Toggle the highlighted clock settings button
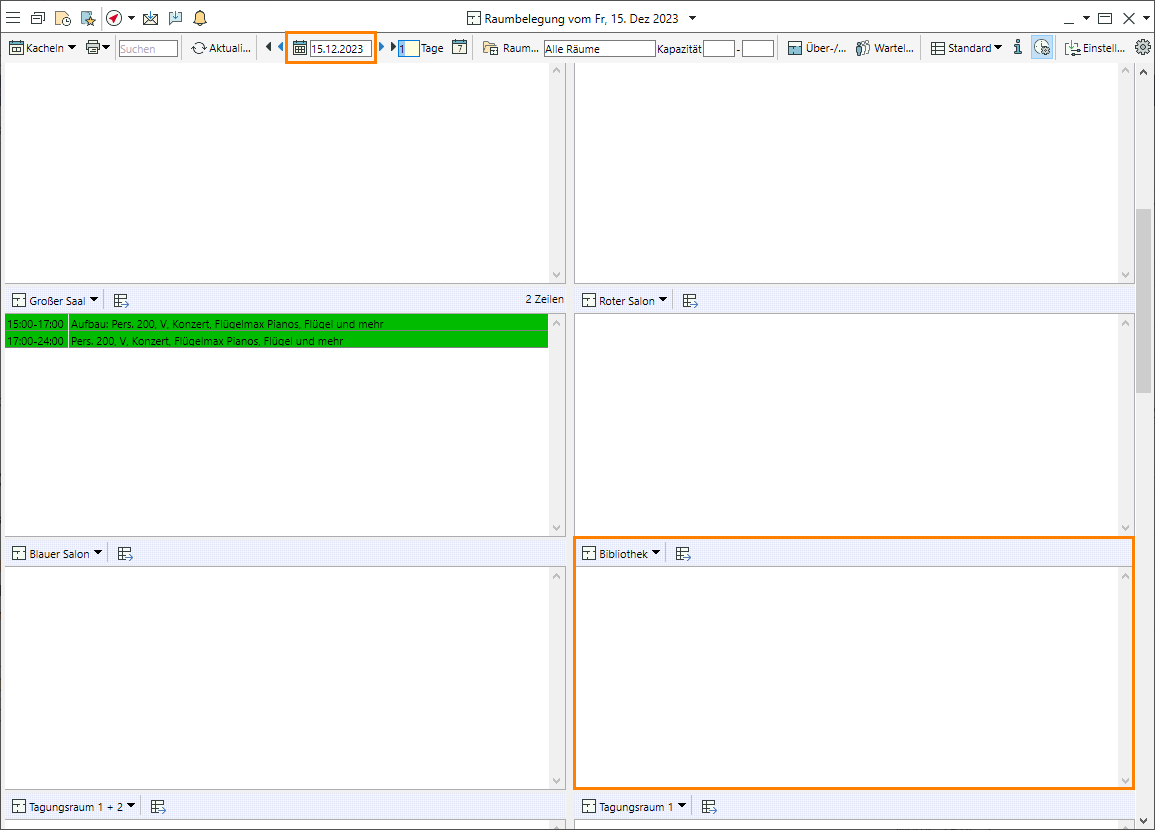 pyautogui.click(x=1042, y=48)
